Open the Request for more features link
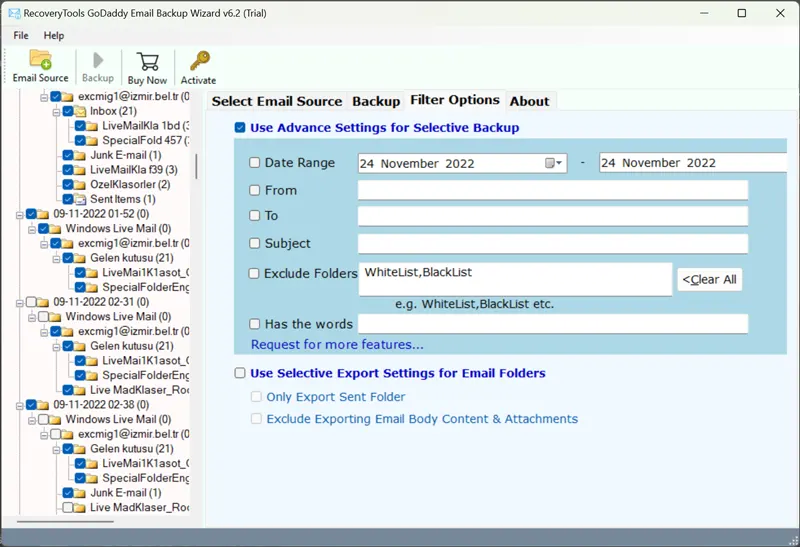800x547 pixels. tap(337, 345)
